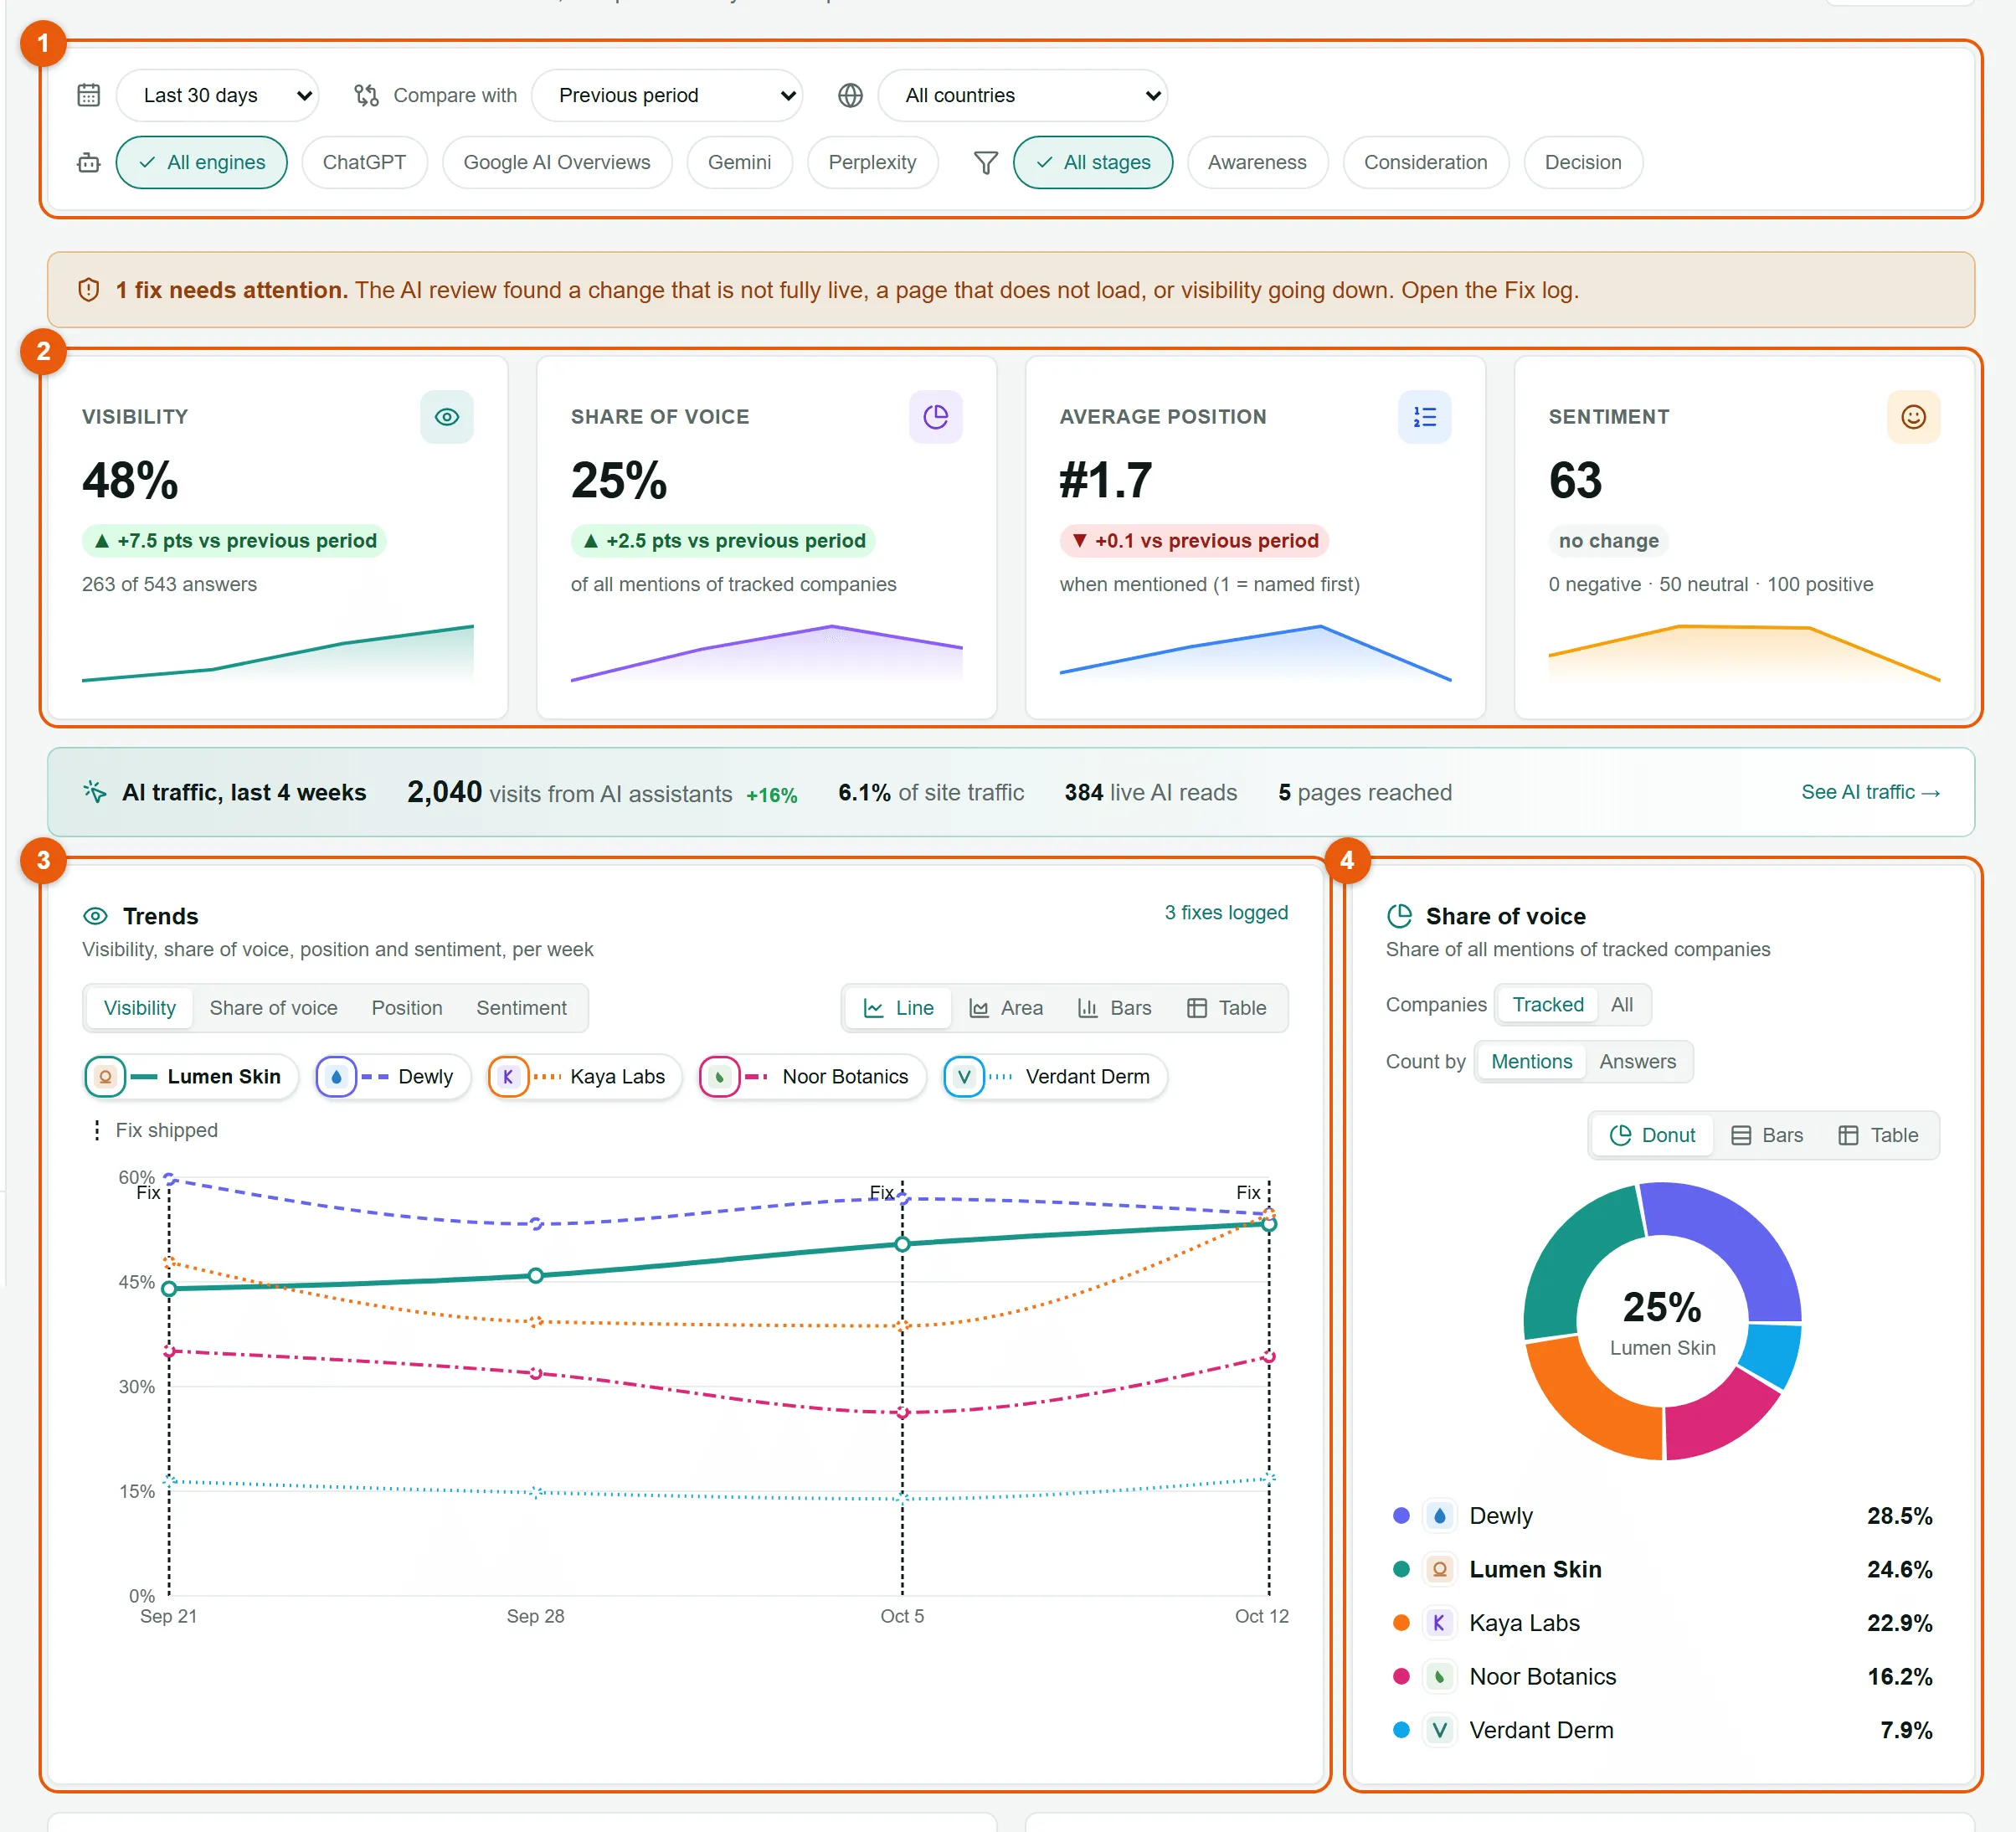Open the 3 fixes logged link
This screenshot has height=1832, width=2016.
tap(1226, 912)
